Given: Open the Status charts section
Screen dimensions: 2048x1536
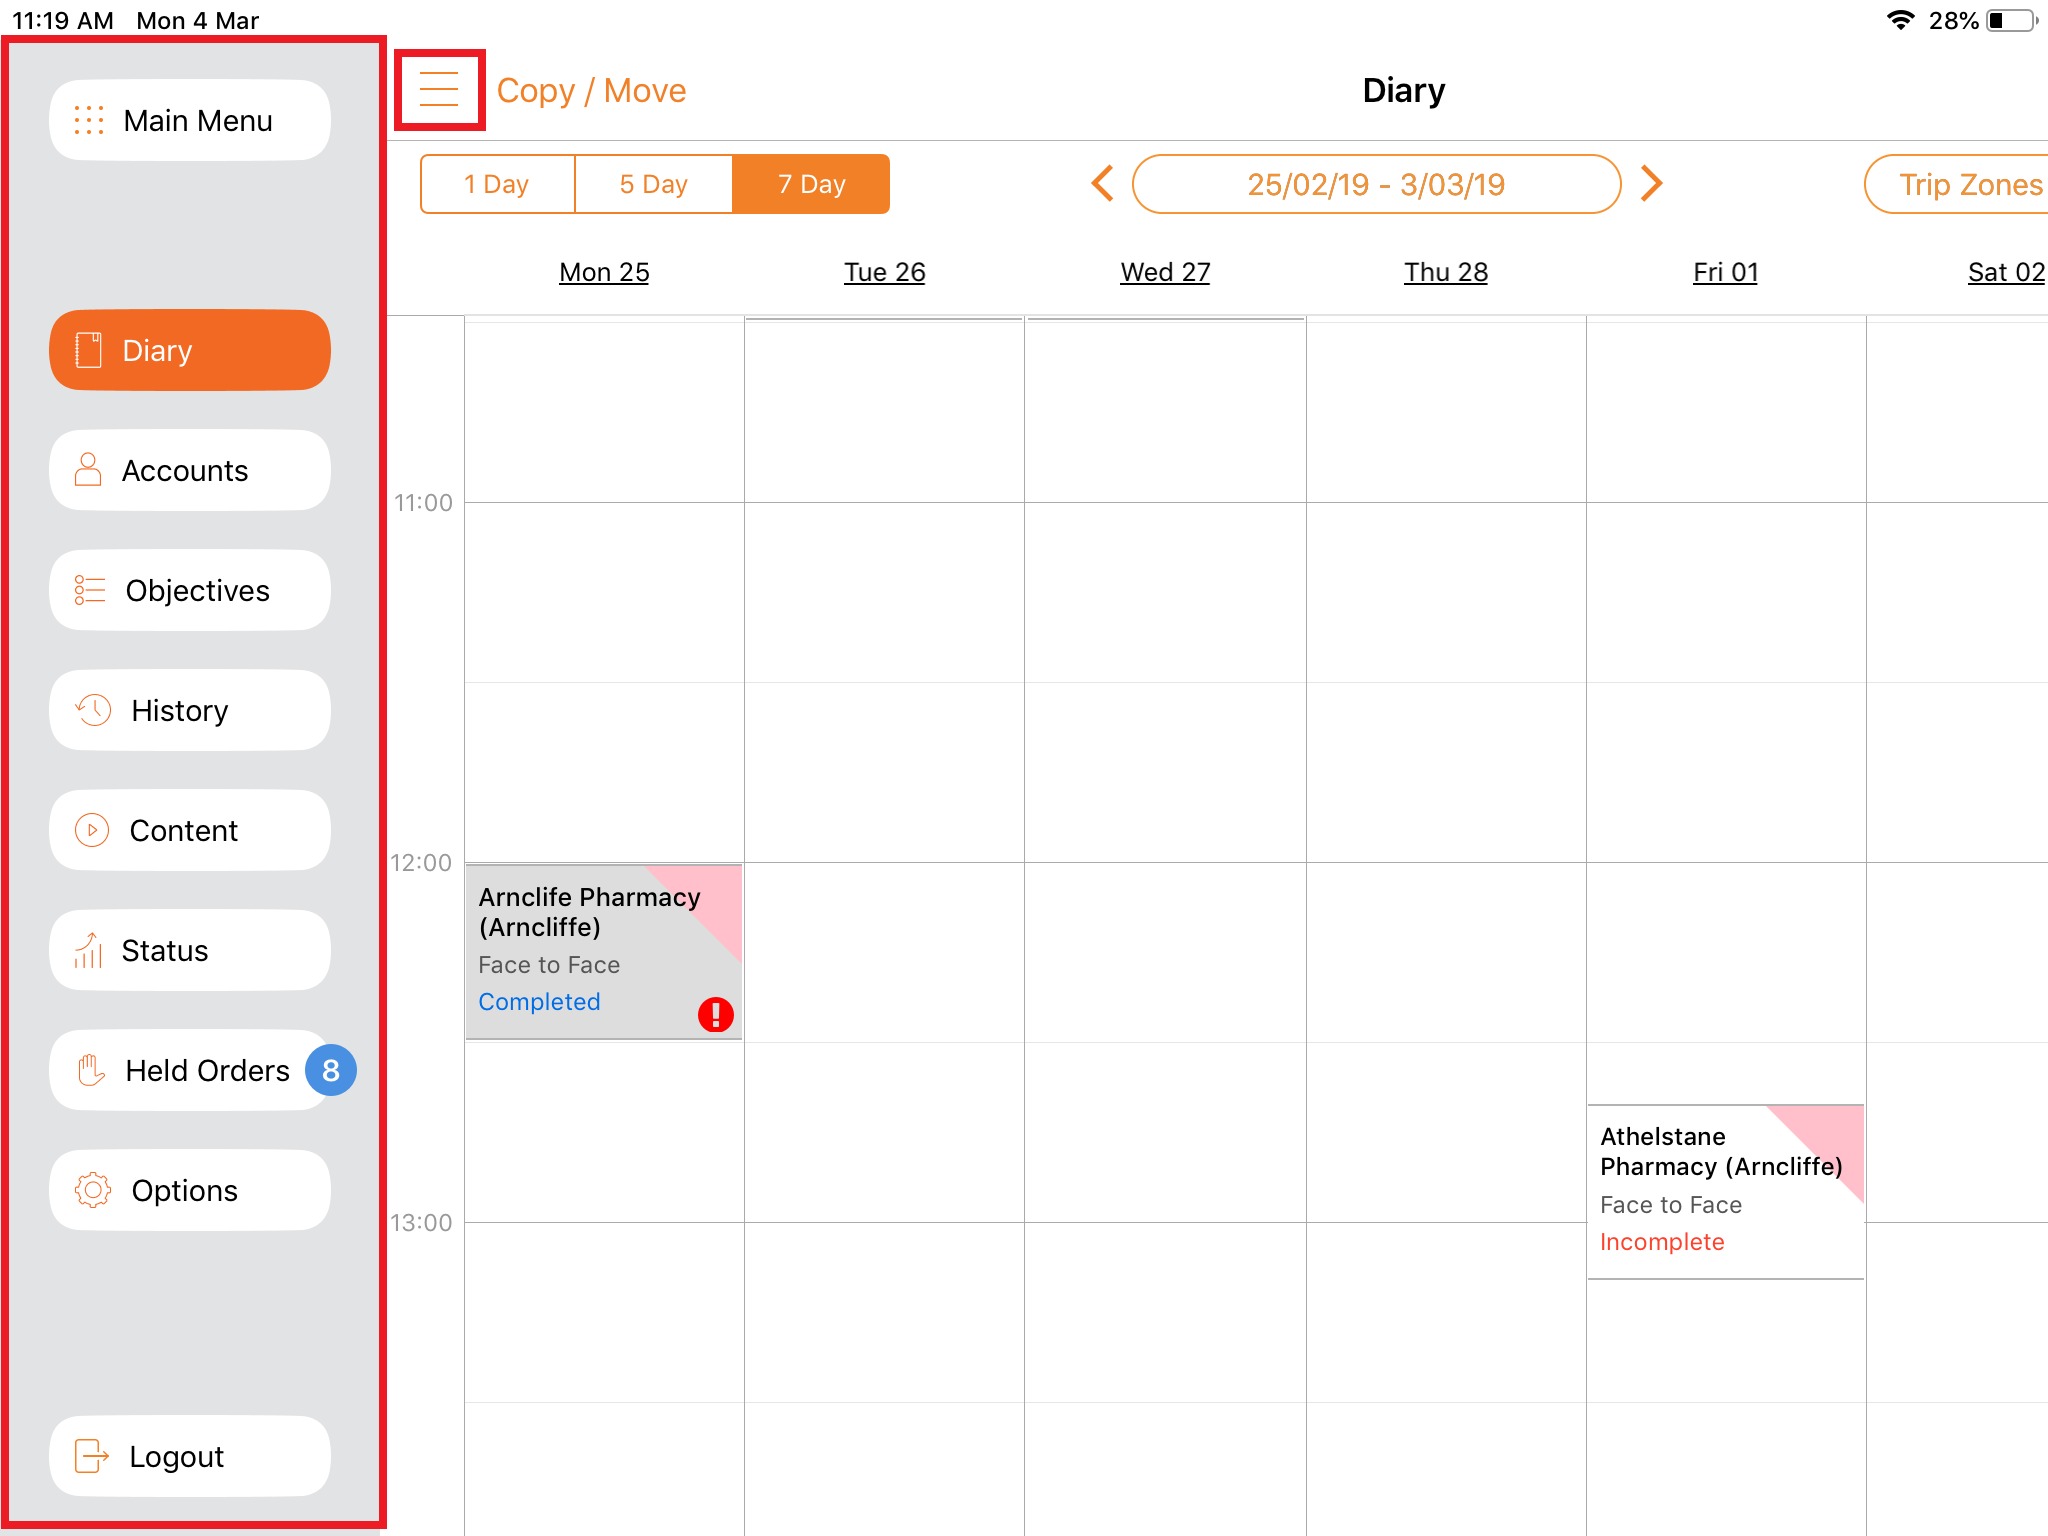Looking at the screenshot, I should click(190, 951).
